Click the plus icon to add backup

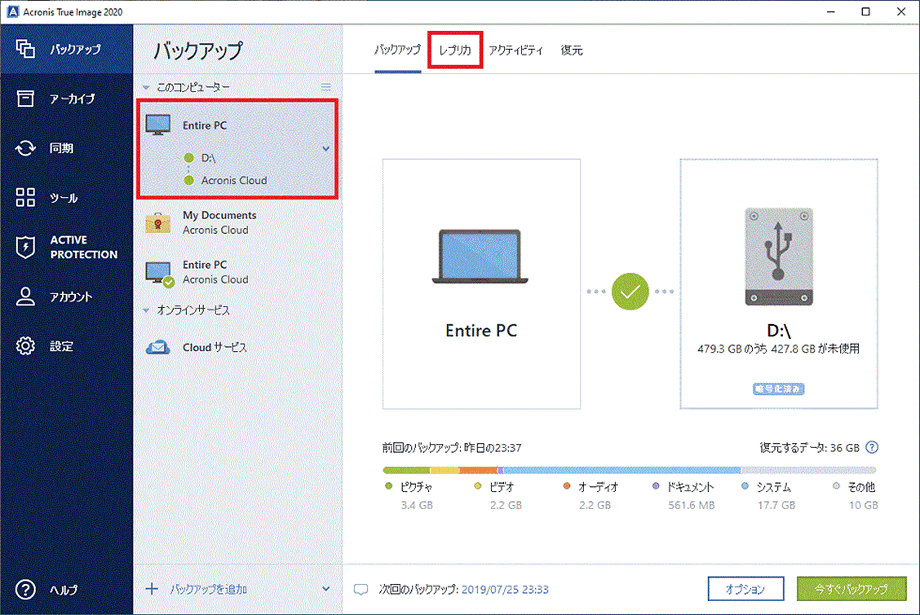click(x=151, y=589)
